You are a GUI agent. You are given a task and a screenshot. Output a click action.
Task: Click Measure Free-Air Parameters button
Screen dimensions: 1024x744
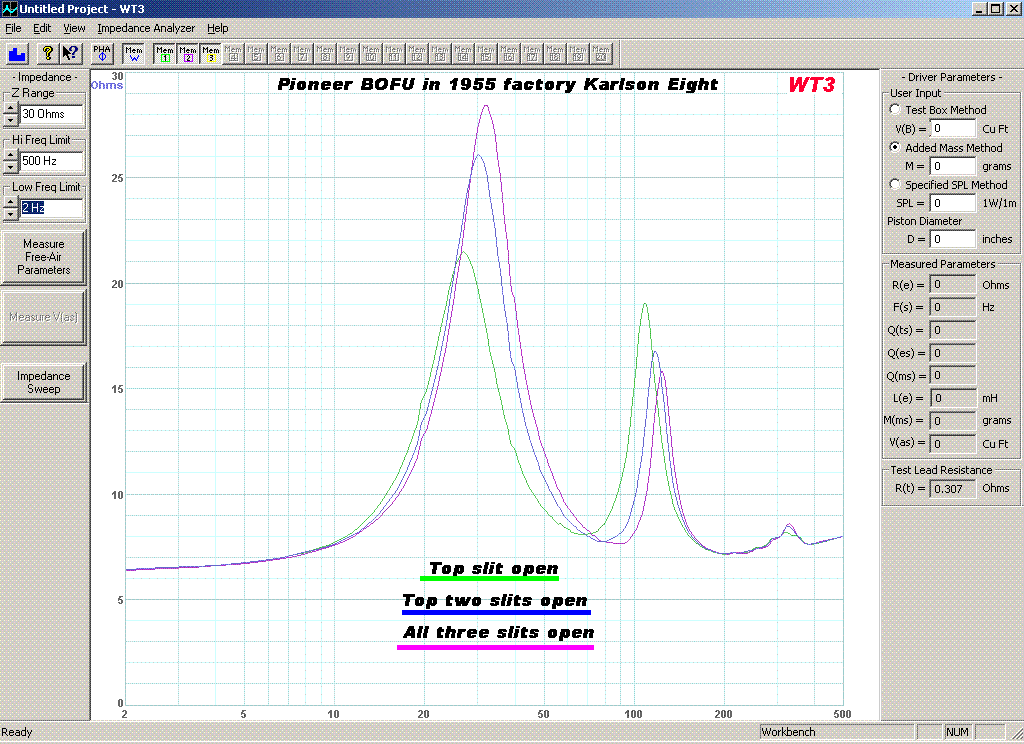(43, 257)
